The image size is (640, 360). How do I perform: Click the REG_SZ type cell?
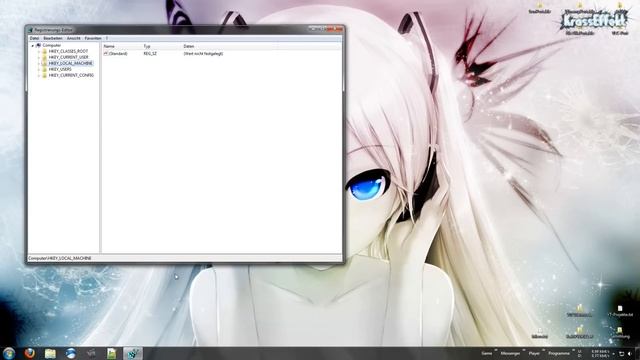click(150, 53)
